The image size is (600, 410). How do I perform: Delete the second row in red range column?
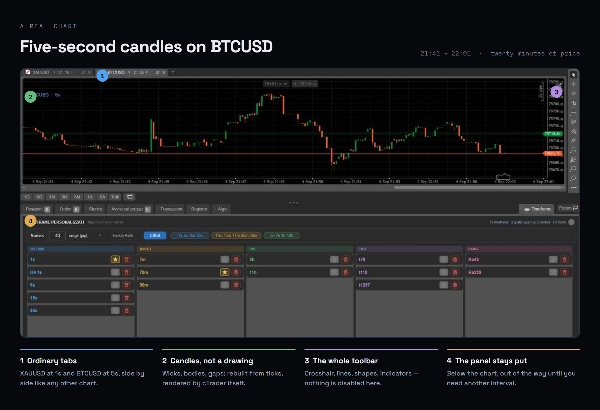(564, 272)
